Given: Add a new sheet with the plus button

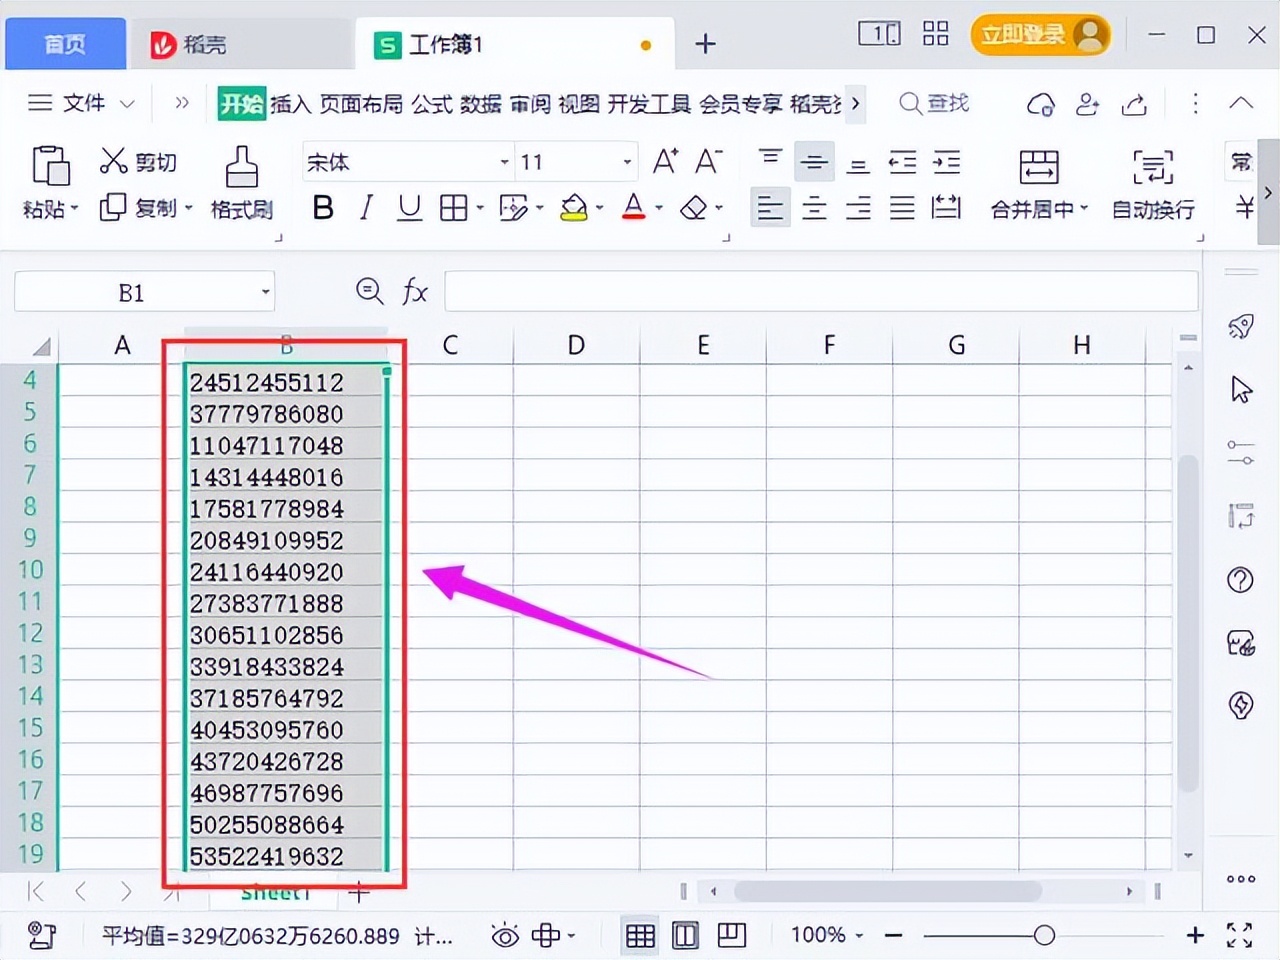Looking at the screenshot, I should (x=359, y=893).
